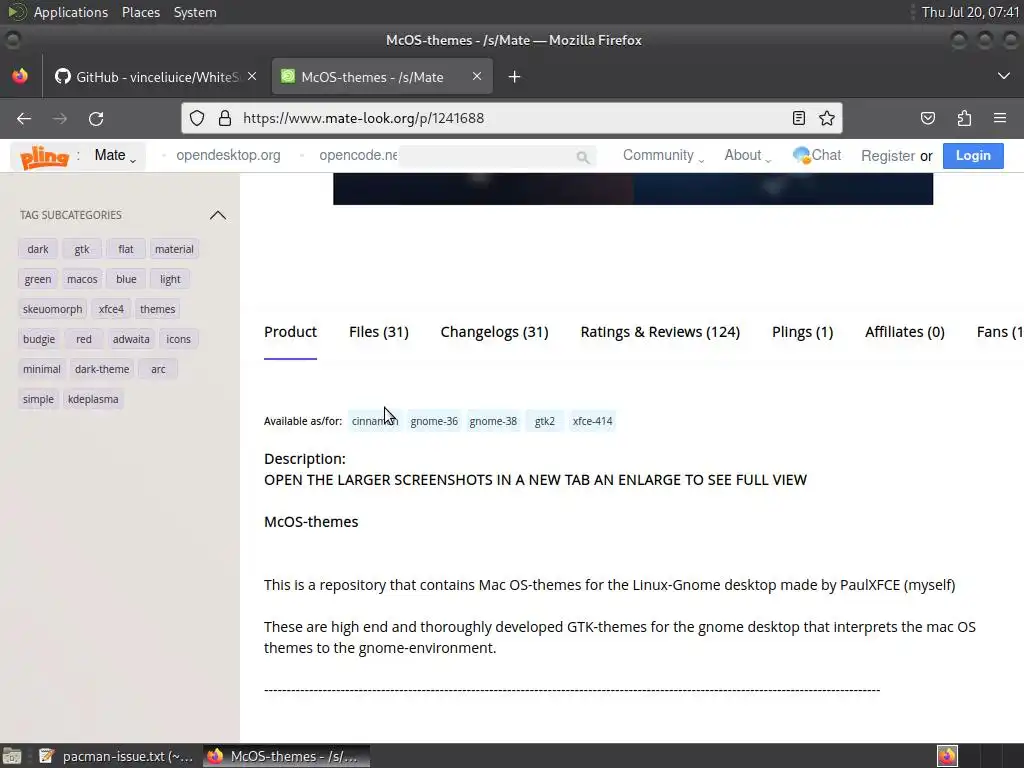
Task: Open the Files (31) tab
Action: (379, 332)
